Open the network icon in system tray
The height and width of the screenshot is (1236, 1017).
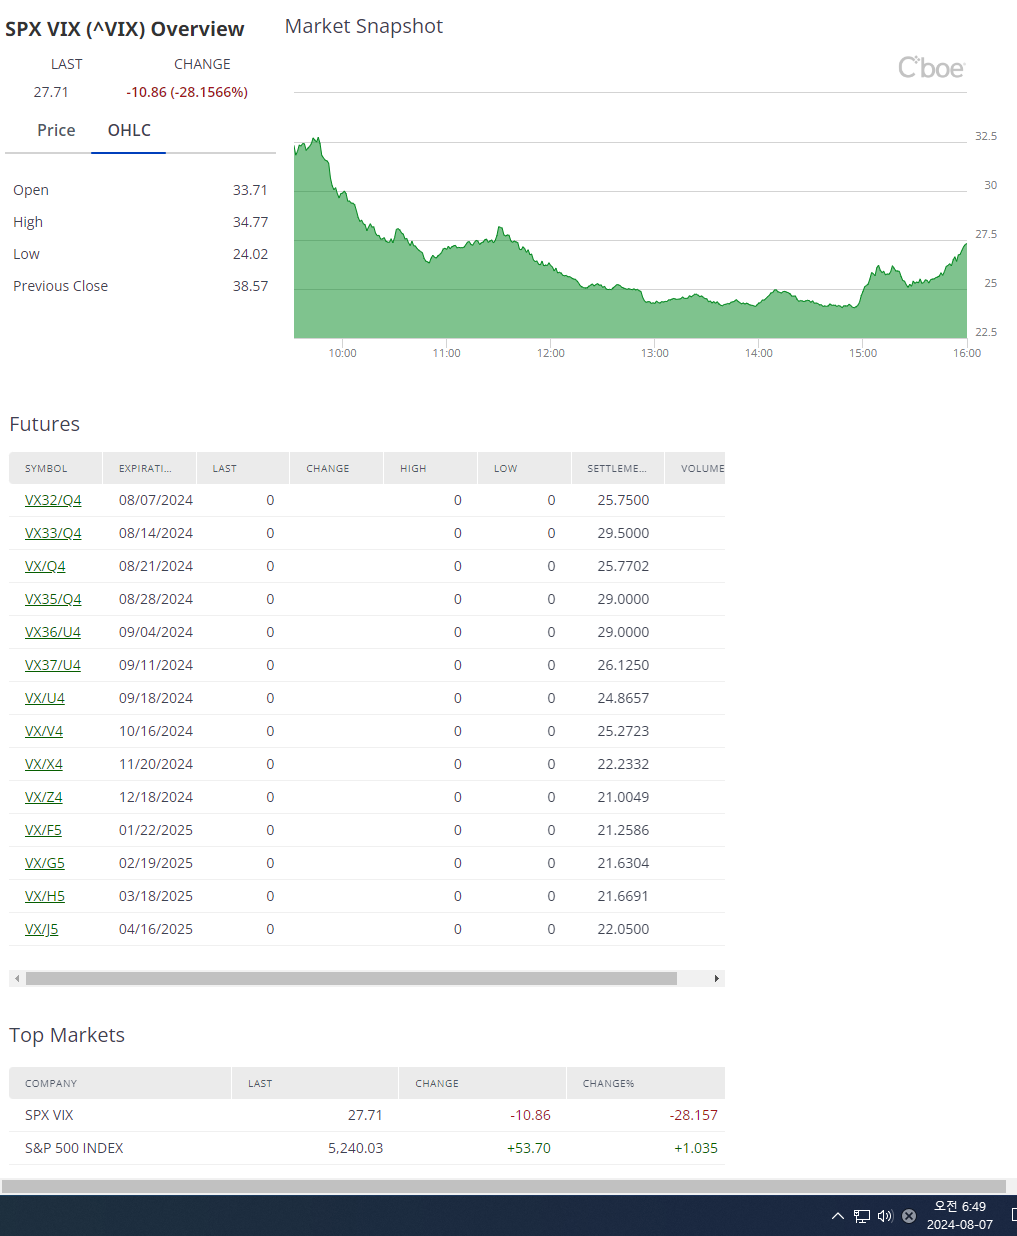pos(862,1216)
